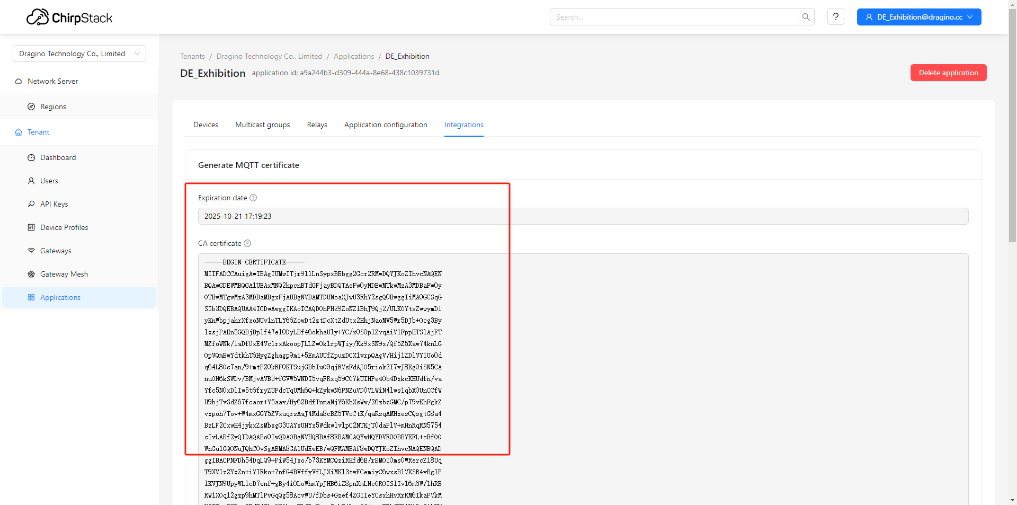Click inside the search input field

point(675,17)
